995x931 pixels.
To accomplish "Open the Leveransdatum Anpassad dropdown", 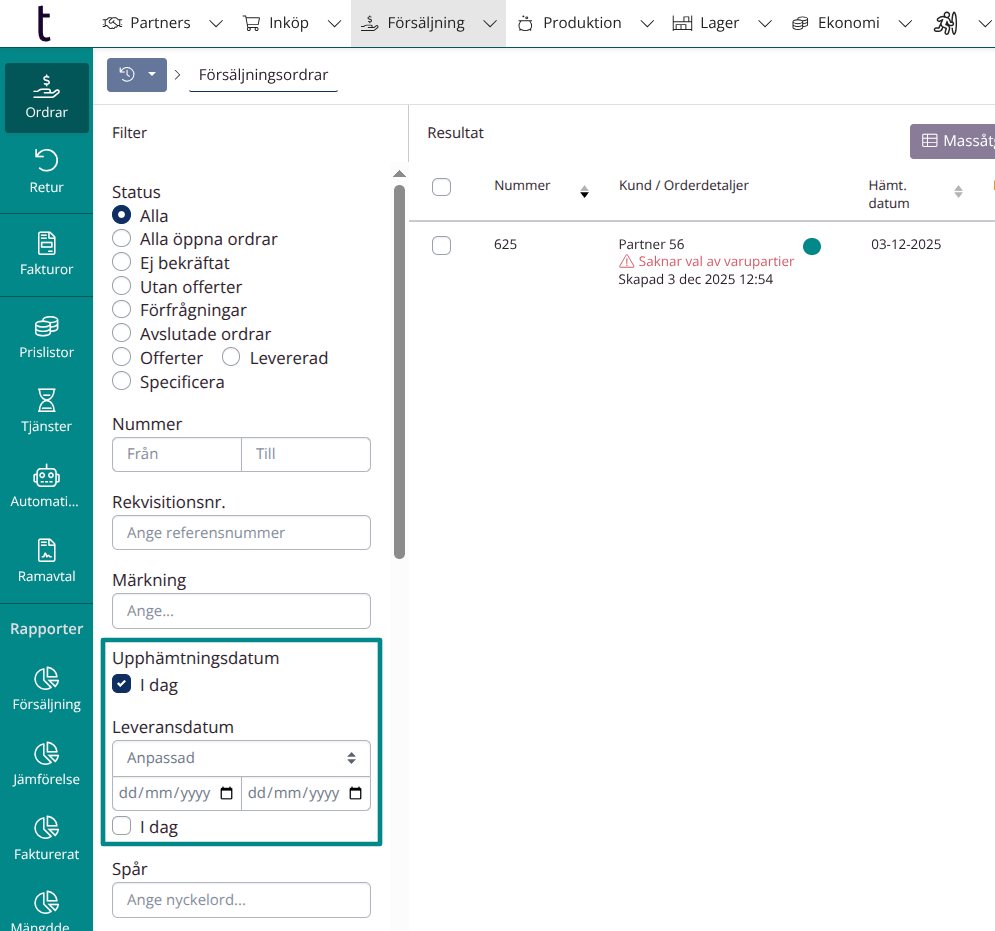I will tap(241, 758).
